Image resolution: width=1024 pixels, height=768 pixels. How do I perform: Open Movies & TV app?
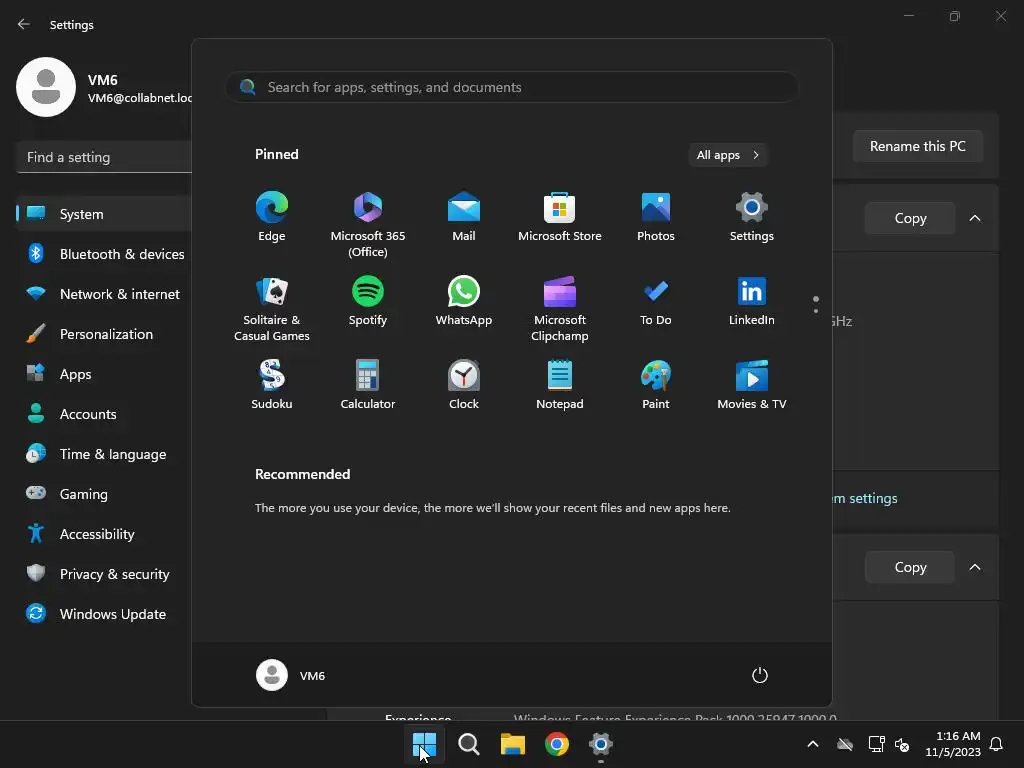(752, 385)
